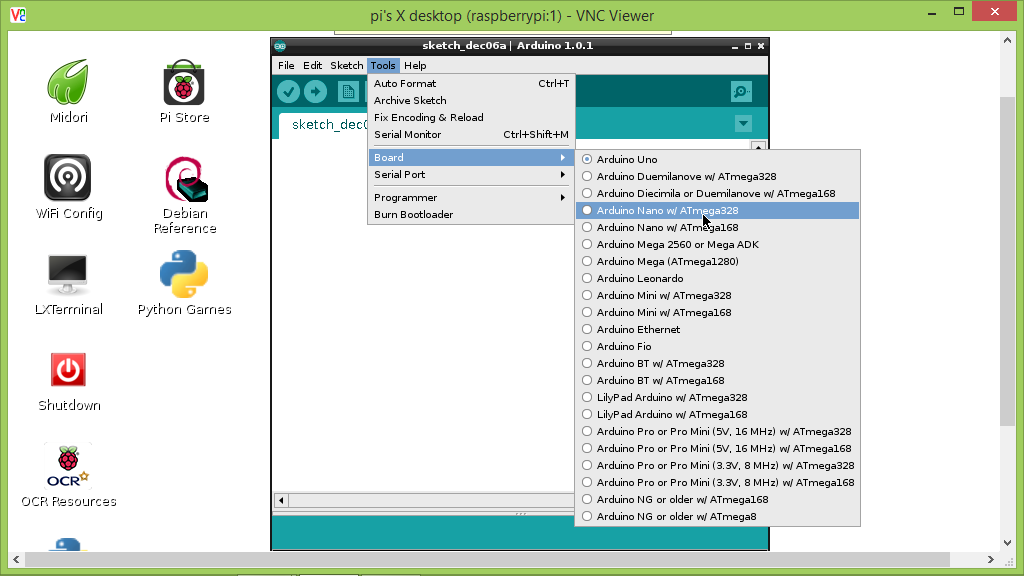Click the Arduino logo in window title bar
Screen dimensions: 1024x576
pyautogui.click(x=280, y=46)
